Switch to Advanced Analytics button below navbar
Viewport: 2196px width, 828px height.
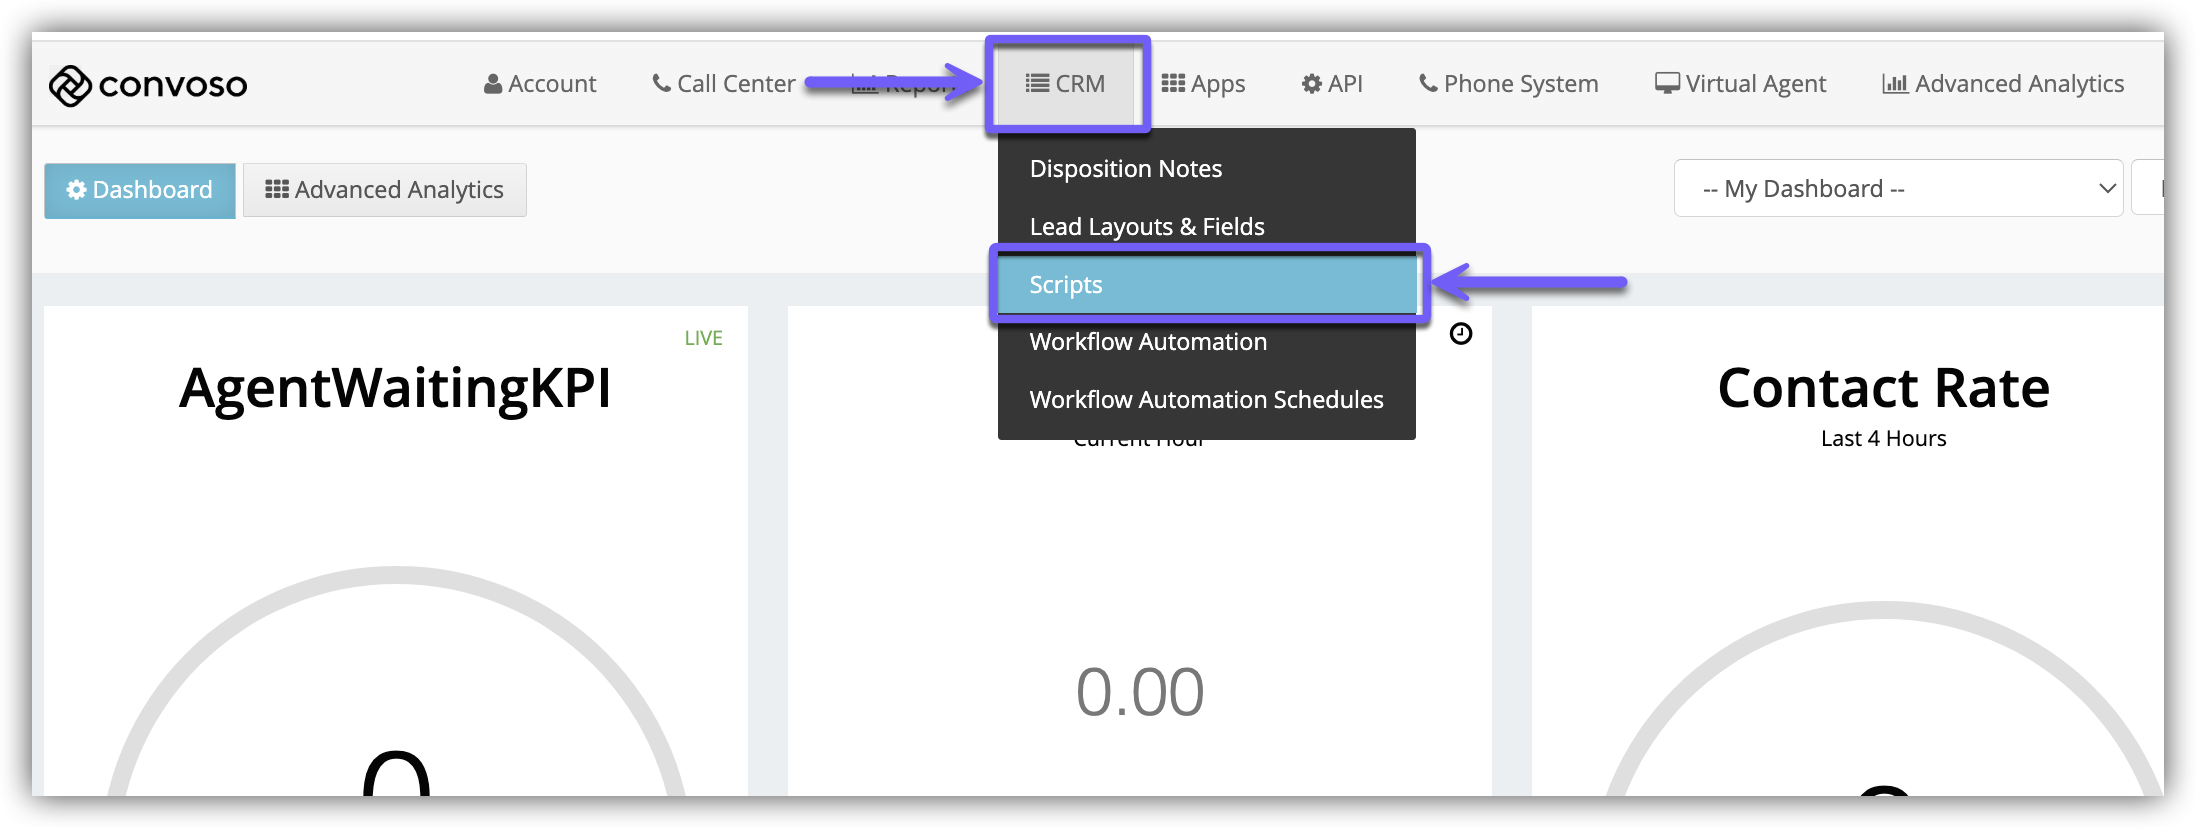coord(385,190)
